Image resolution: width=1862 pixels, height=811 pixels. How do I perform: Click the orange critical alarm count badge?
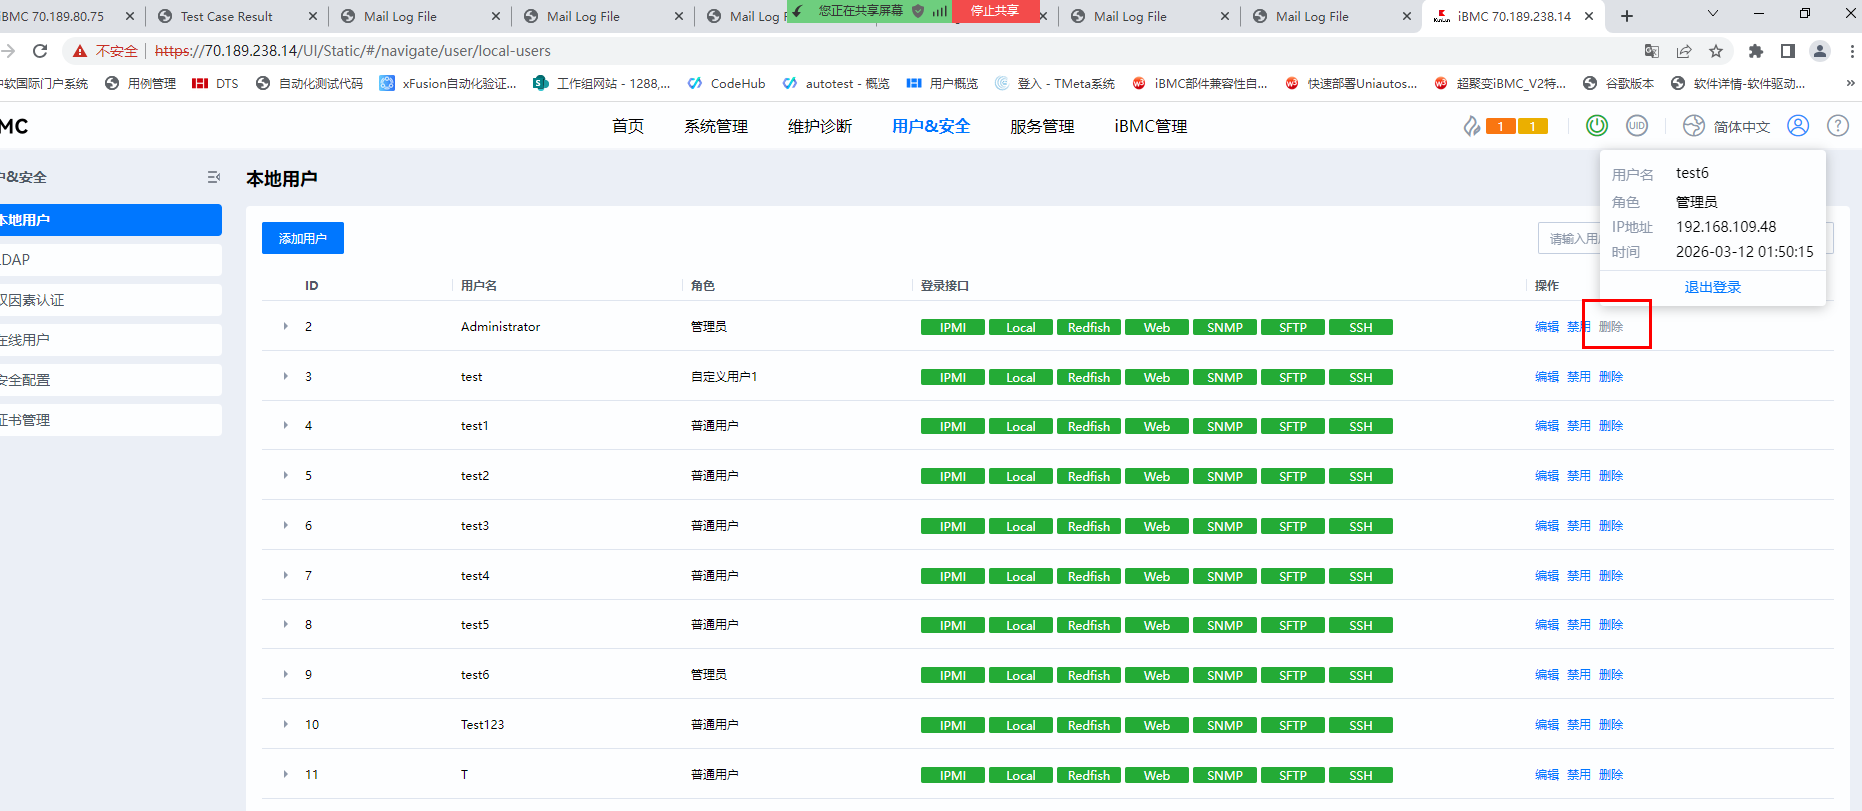[1501, 126]
